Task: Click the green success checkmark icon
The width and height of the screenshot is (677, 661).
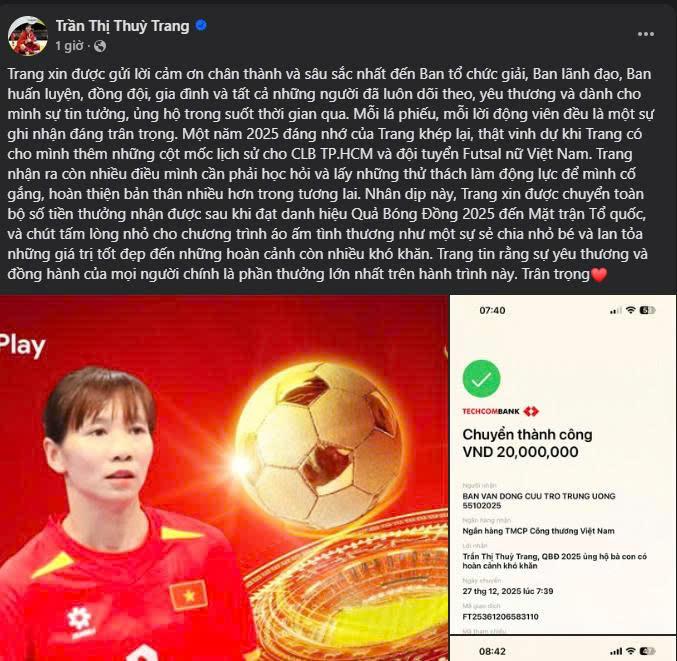Action: (481, 379)
